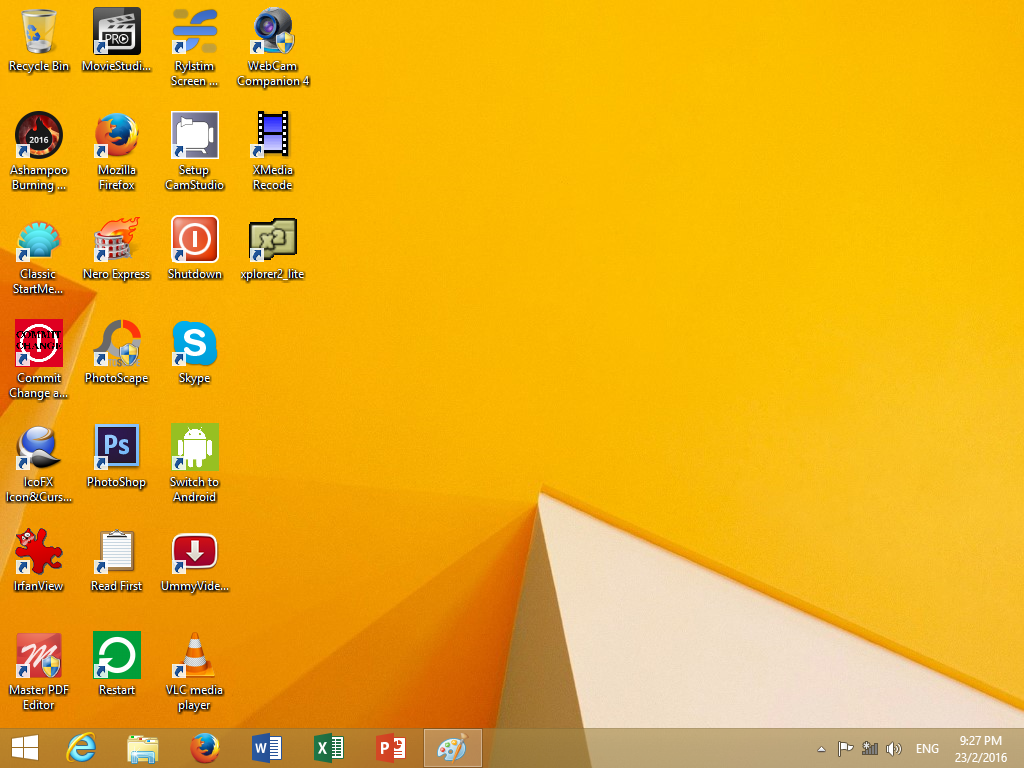
Task: Open the Windows Start button
Action: point(25,748)
